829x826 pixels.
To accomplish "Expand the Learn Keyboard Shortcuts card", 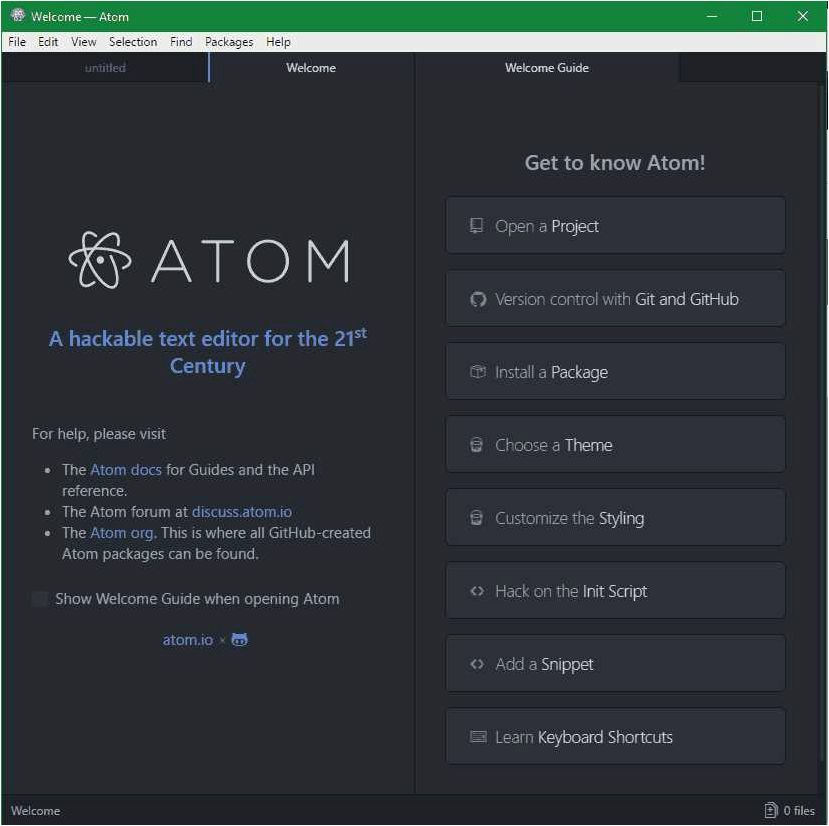I will (x=615, y=737).
